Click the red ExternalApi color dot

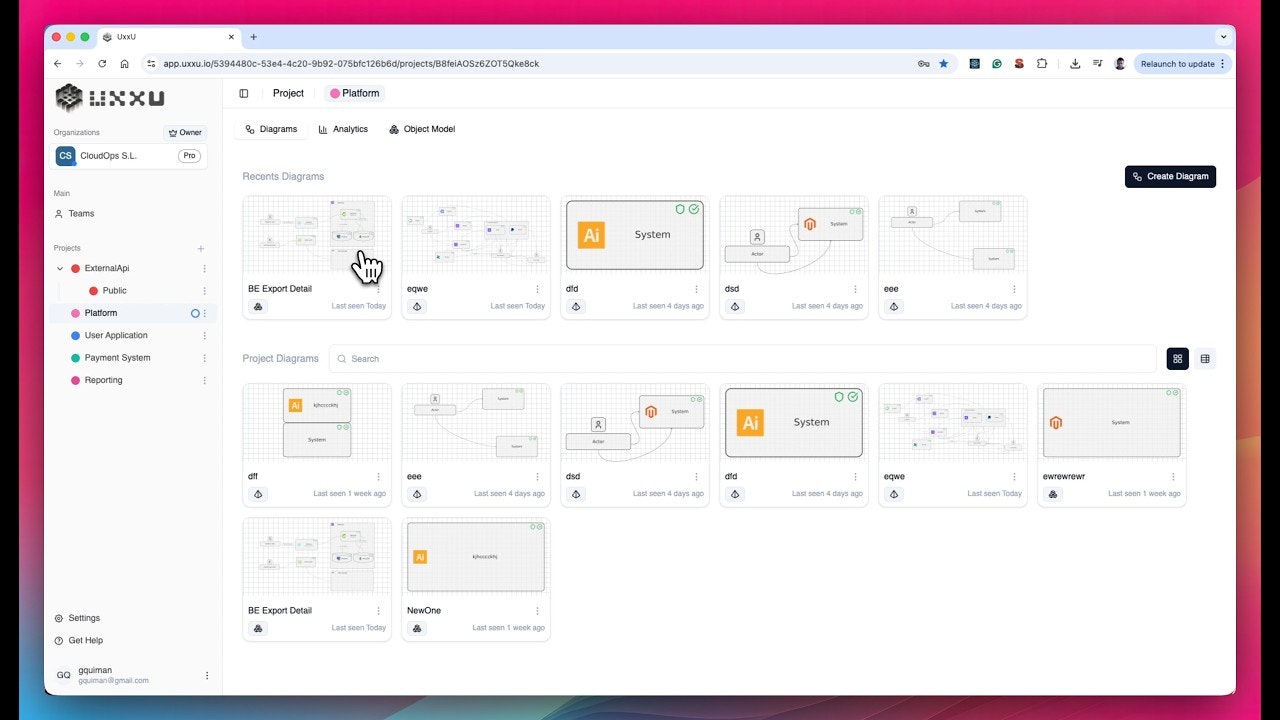coord(75,268)
